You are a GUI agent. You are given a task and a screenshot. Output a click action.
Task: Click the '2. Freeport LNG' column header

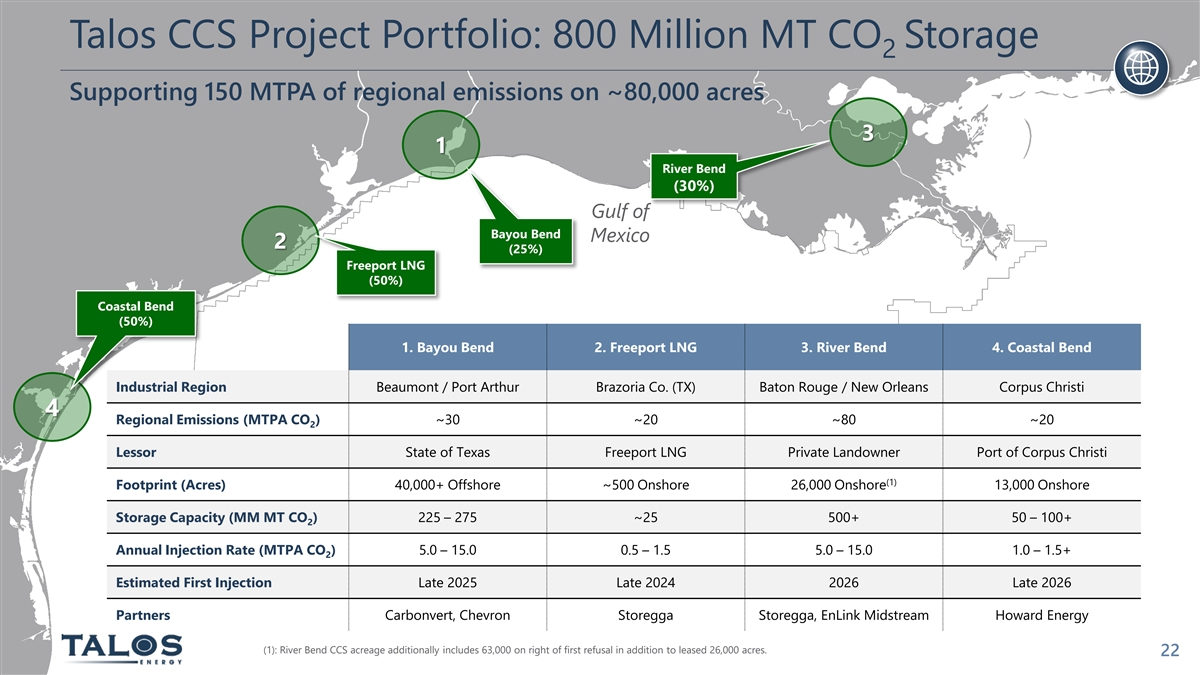(x=645, y=348)
